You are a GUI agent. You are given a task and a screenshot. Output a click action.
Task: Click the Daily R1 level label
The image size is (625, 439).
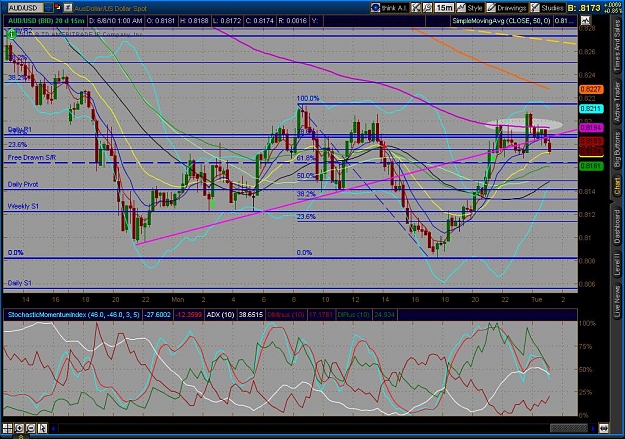tap(20, 130)
